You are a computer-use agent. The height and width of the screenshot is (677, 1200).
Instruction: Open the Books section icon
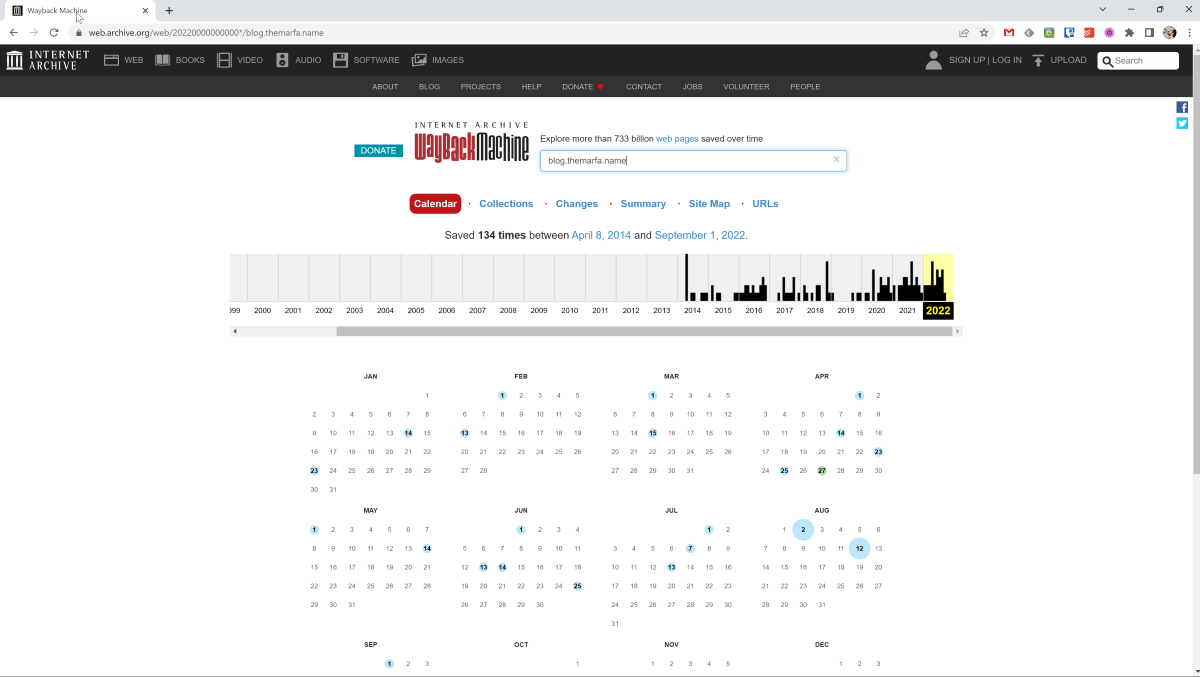point(162,60)
